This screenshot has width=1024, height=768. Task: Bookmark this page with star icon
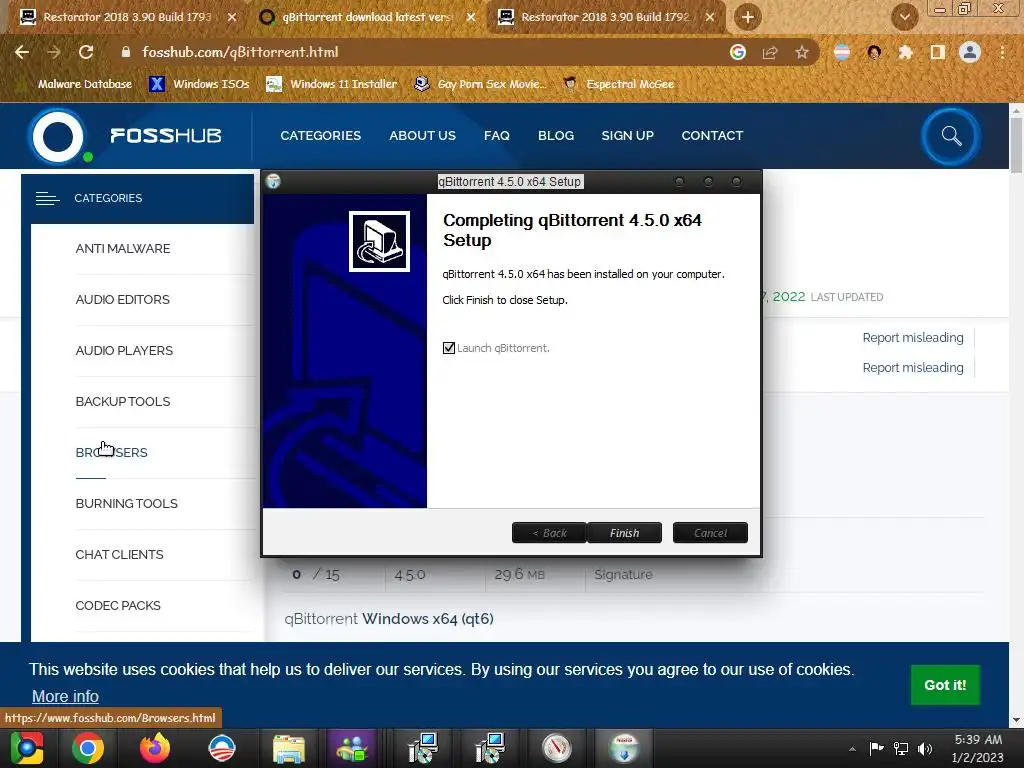click(x=802, y=52)
